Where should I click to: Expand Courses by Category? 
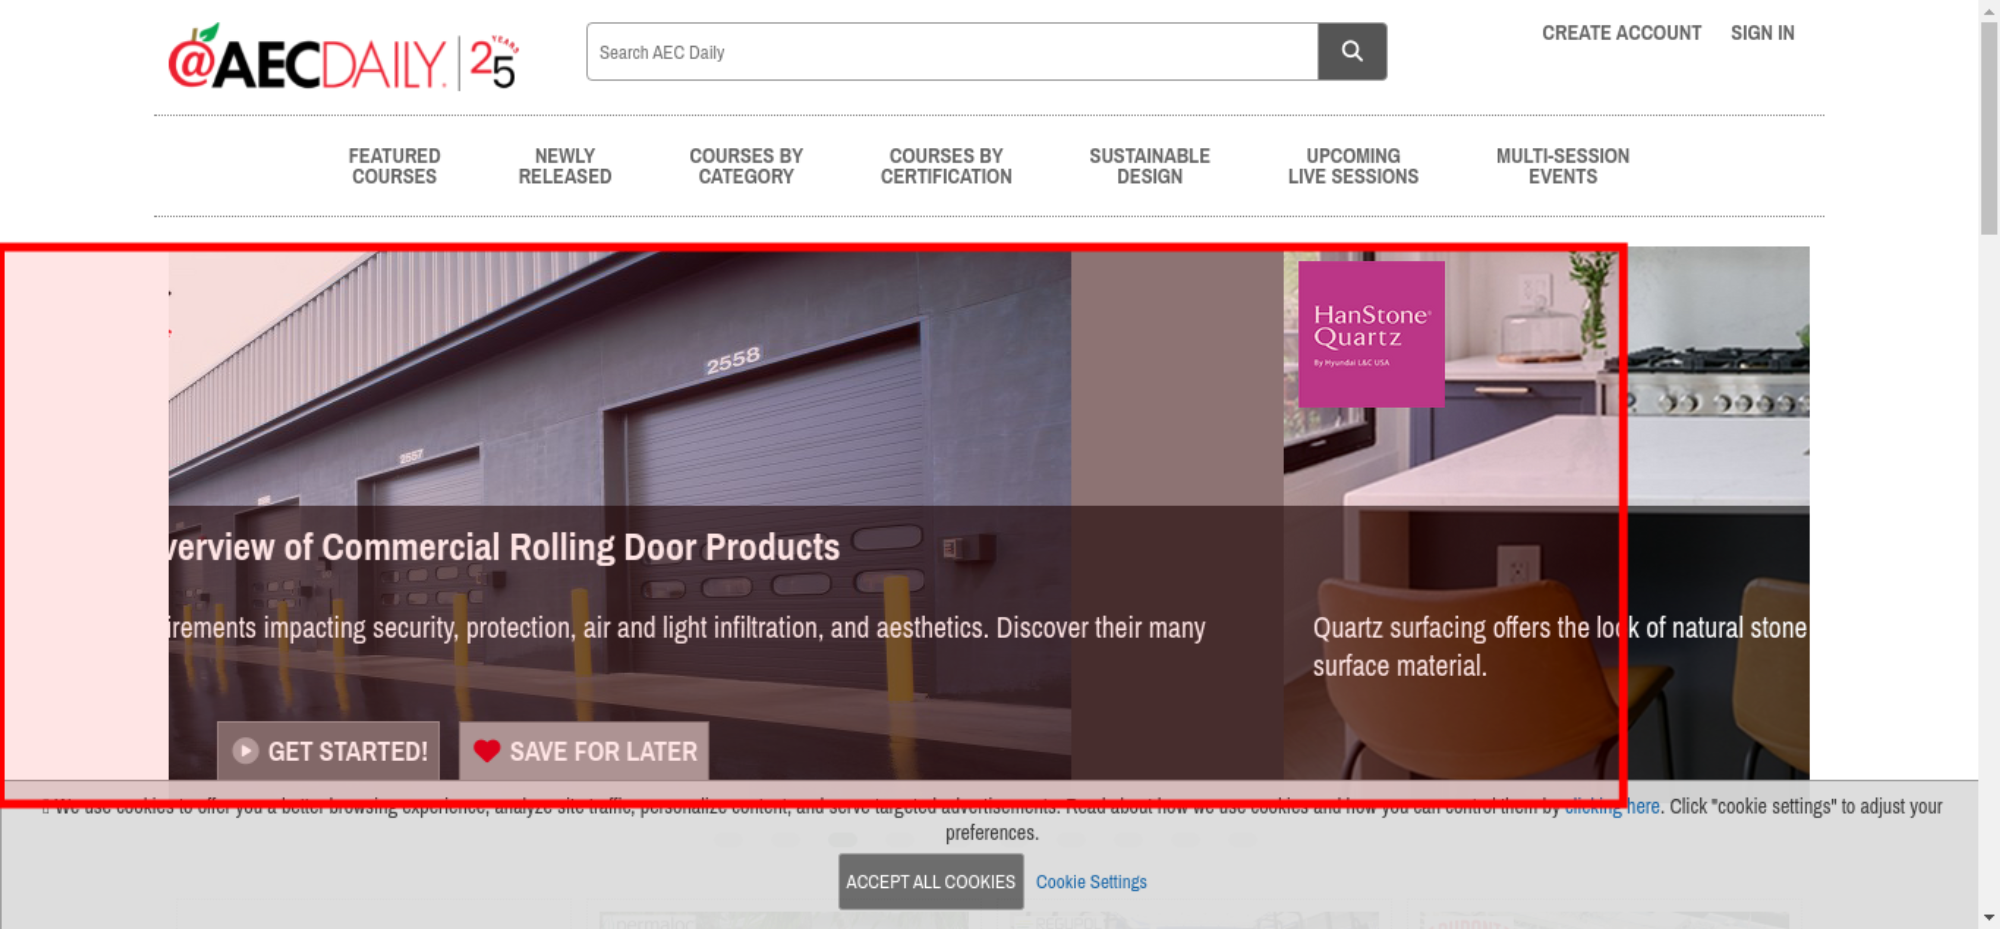tap(745, 166)
